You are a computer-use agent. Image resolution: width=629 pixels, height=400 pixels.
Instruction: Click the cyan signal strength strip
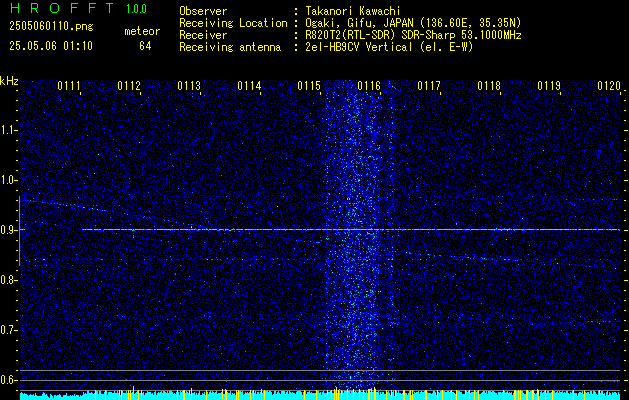pos(320,395)
